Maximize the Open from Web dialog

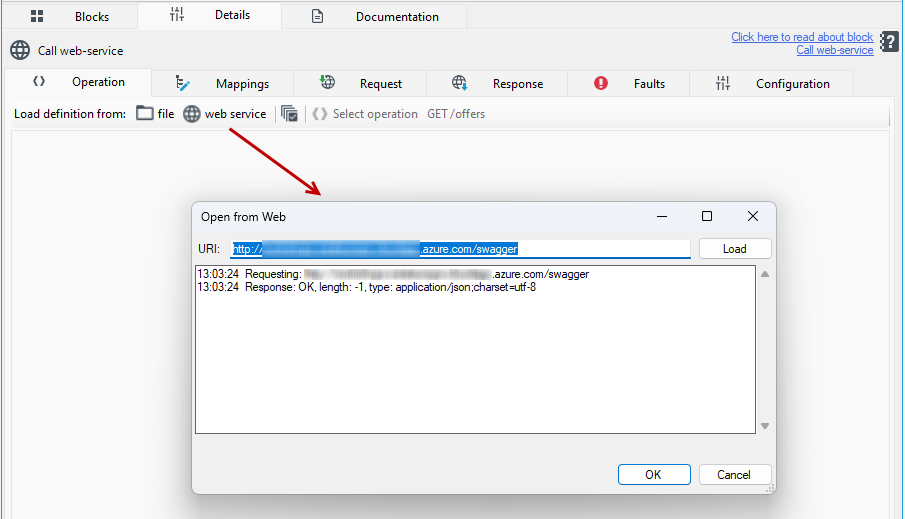pyautogui.click(x=707, y=216)
